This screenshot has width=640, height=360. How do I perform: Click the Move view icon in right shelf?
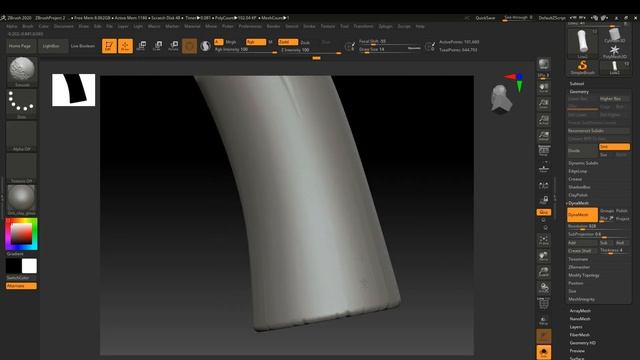pyautogui.click(x=544, y=256)
